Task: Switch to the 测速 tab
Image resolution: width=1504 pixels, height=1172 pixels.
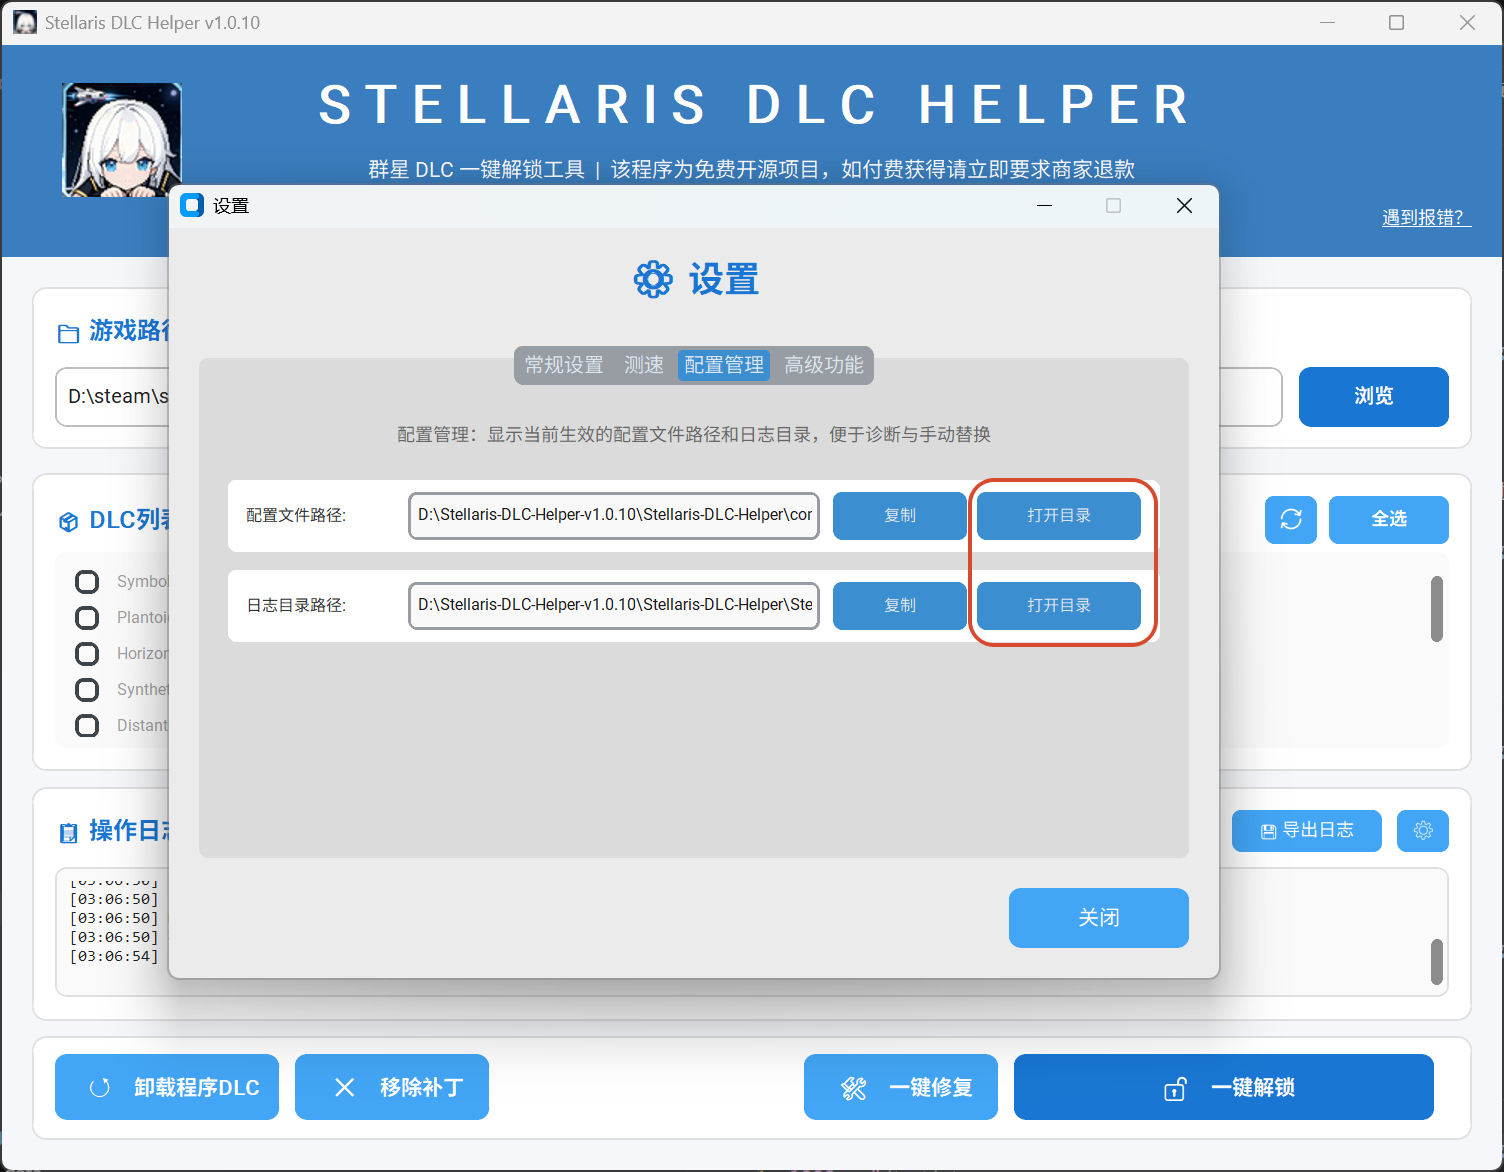Action: coord(644,365)
